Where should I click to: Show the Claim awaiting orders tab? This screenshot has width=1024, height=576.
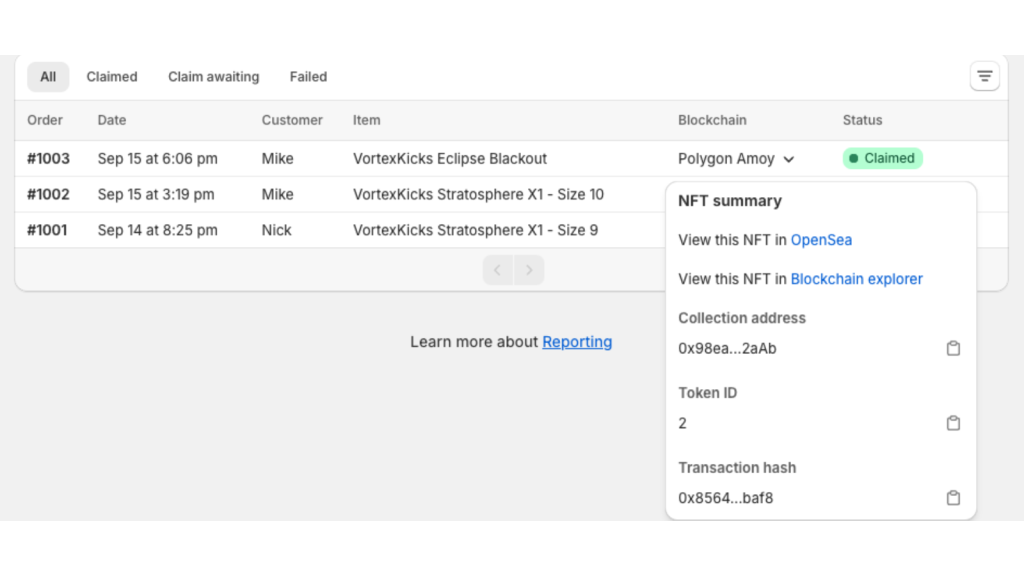[x=213, y=77]
